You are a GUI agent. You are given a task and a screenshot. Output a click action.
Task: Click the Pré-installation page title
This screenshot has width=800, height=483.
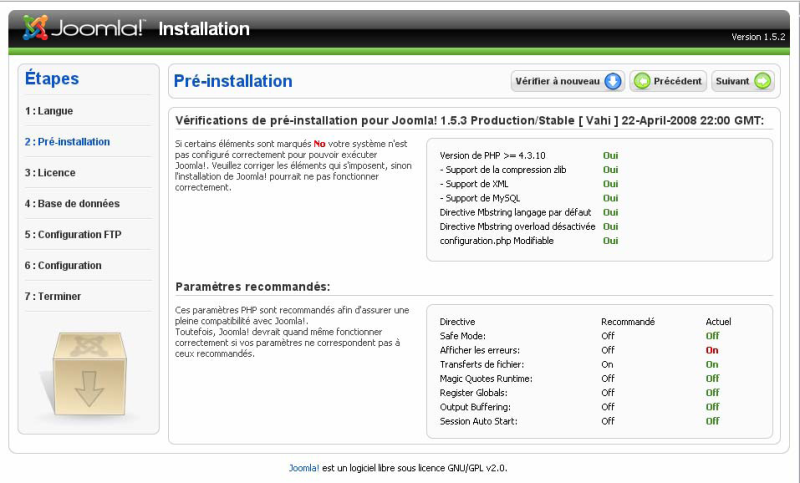click(x=233, y=81)
